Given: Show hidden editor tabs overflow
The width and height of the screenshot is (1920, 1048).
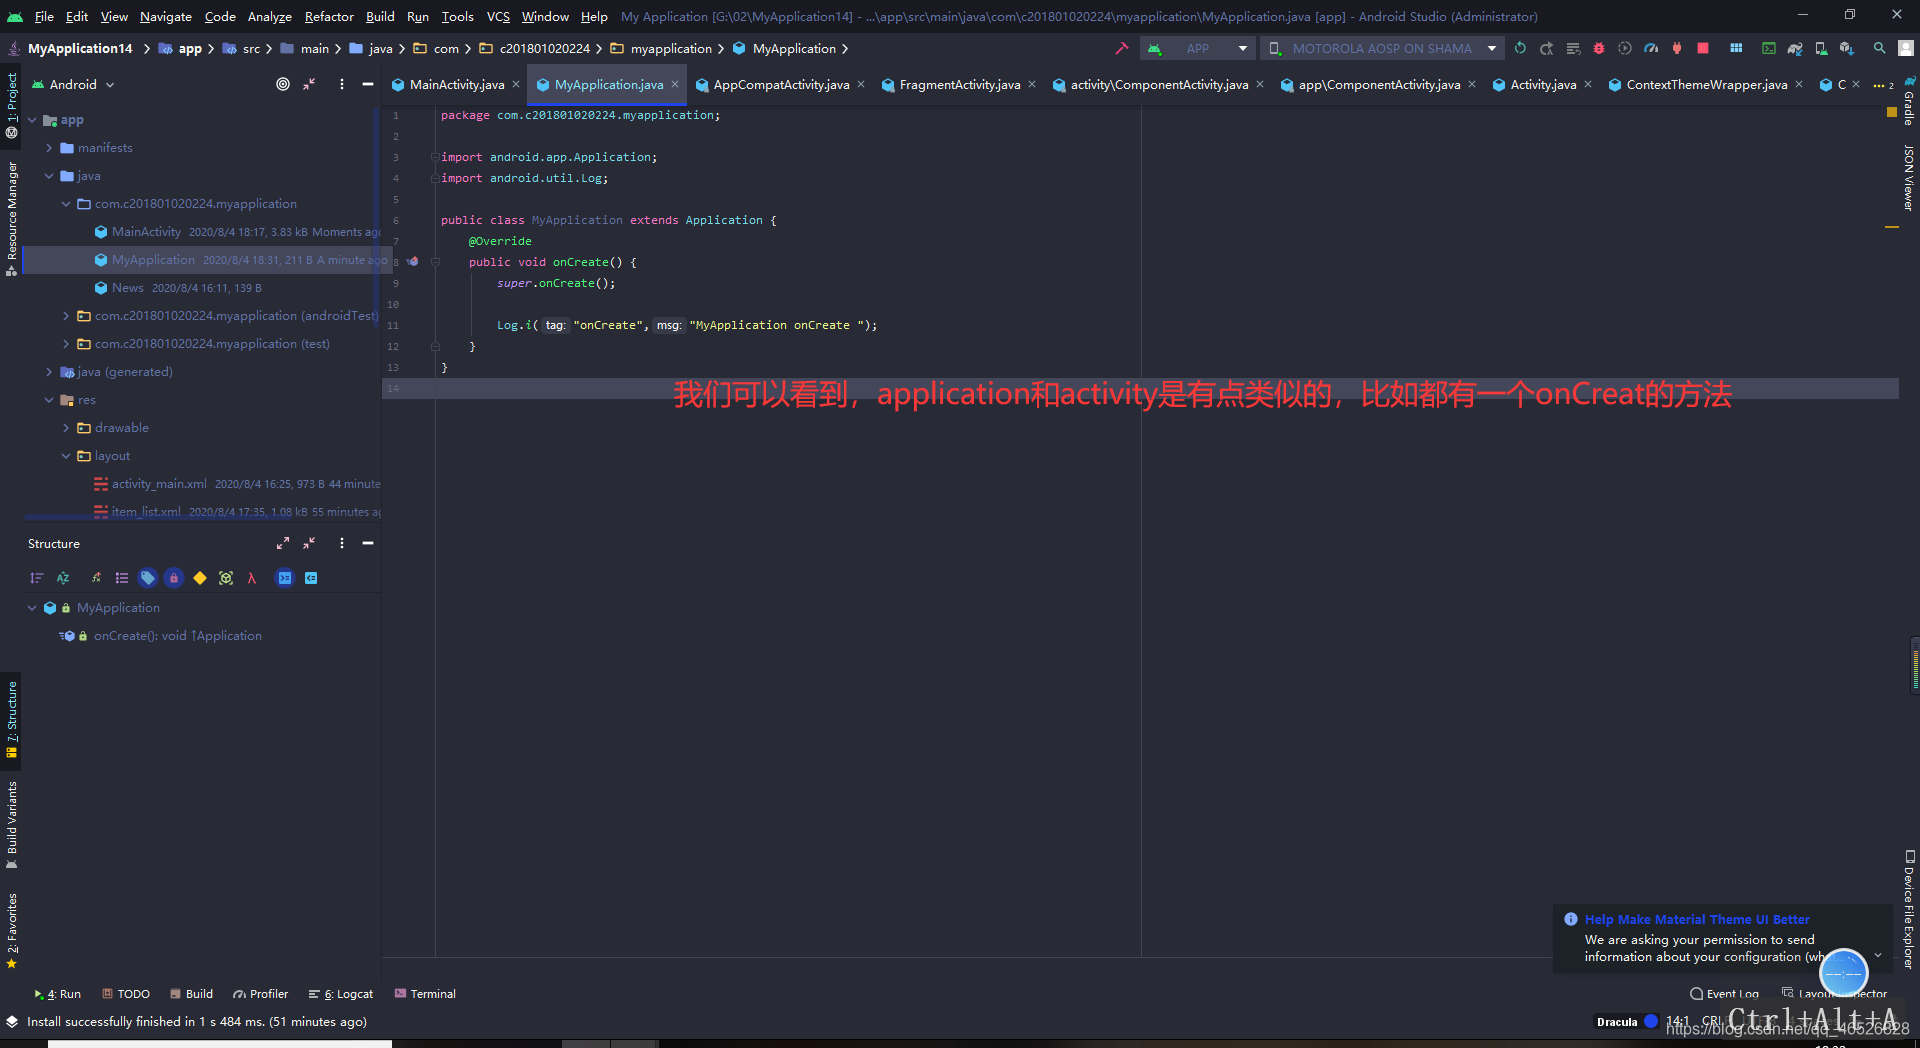Looking at the screenshot, I should pyautogui.click(x=1884, y=85).
